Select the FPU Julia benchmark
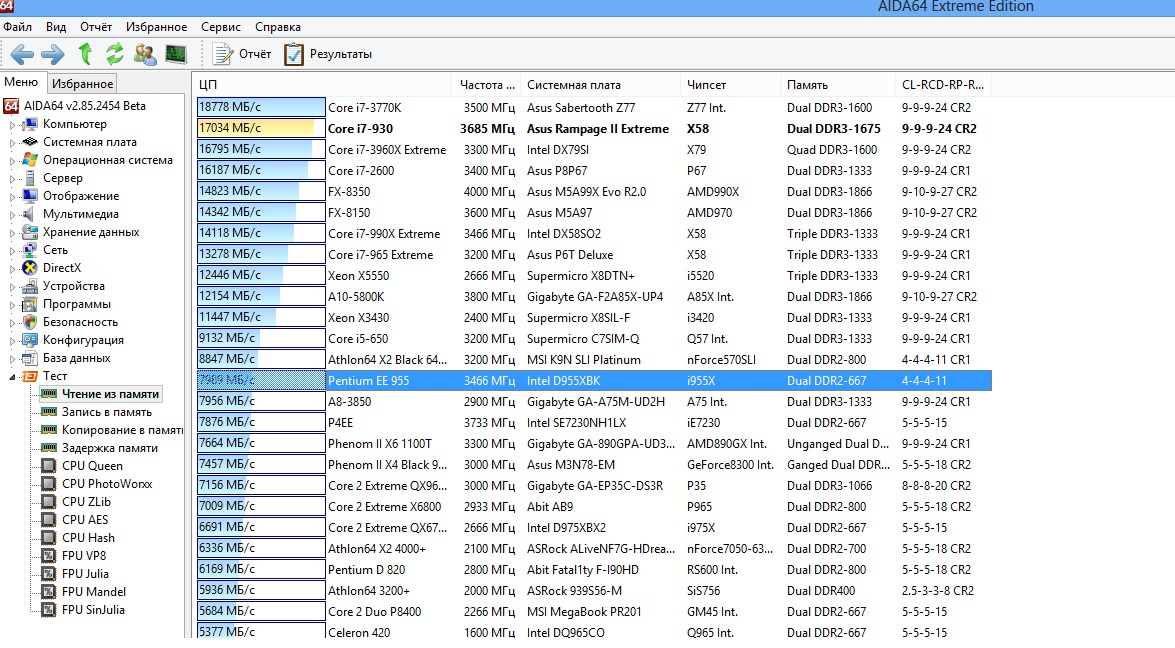Image resolution: width=1175 pixels, height=648 pixels. [87, 574]
